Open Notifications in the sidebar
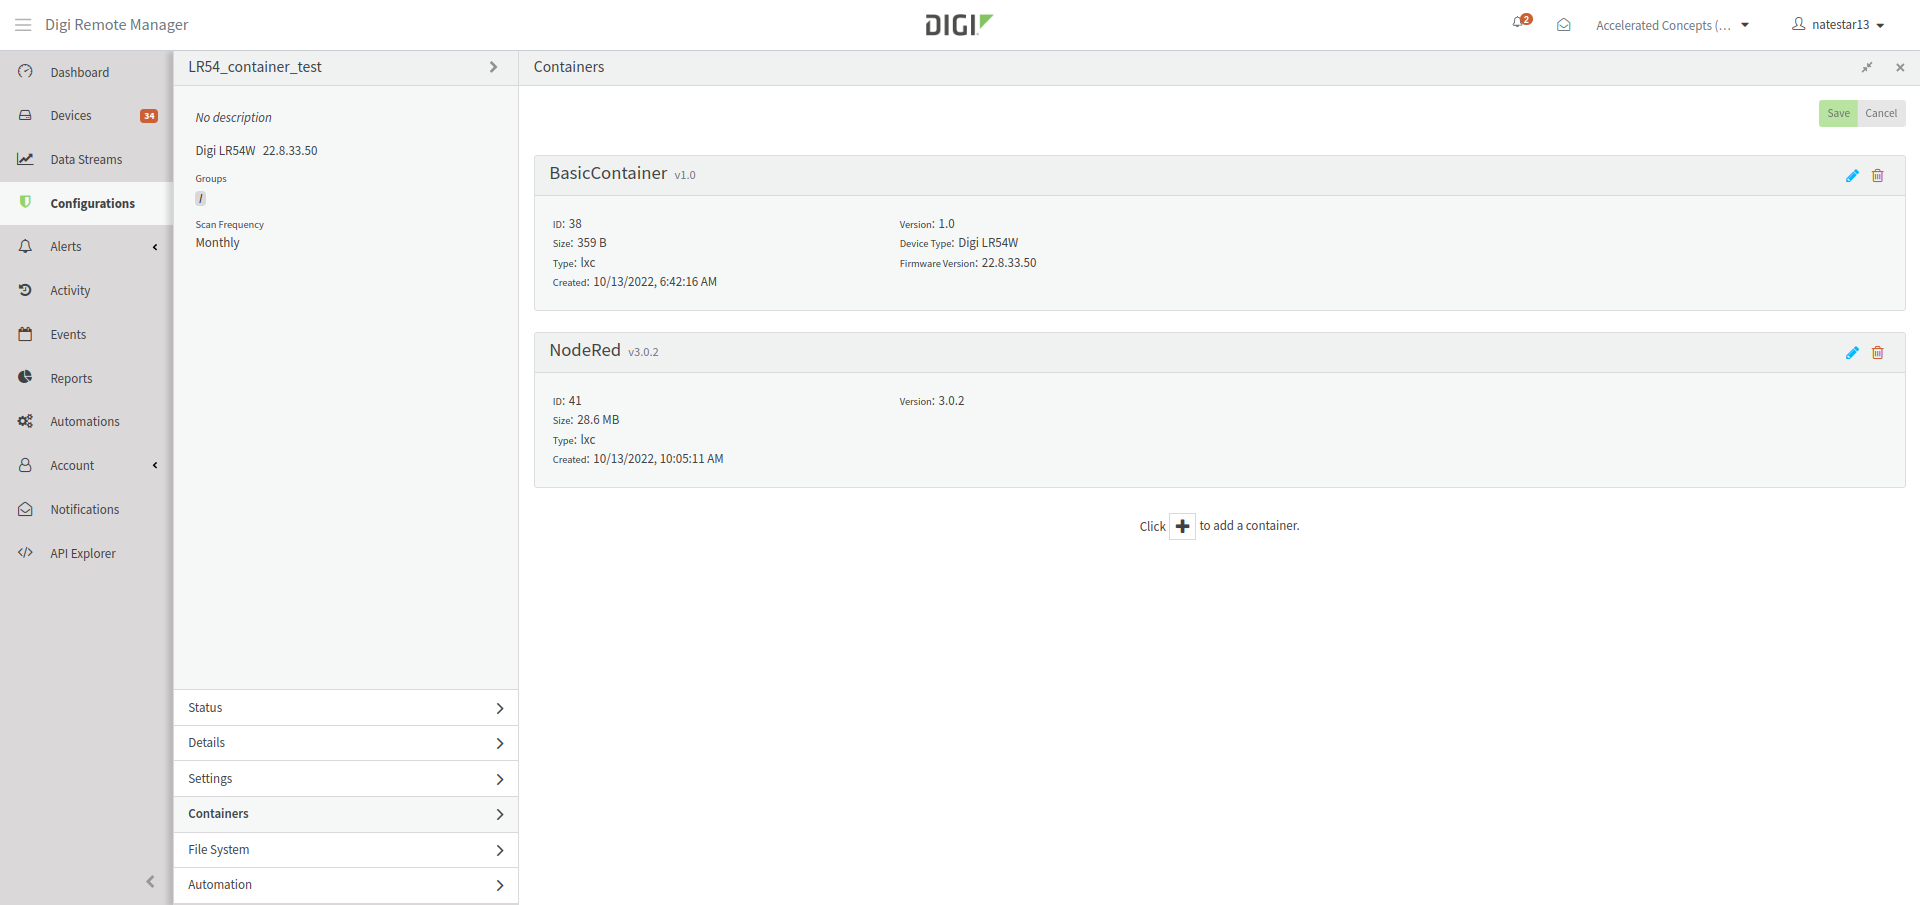Viewport: 1920px width, 905px height. [x=86, y=509]
